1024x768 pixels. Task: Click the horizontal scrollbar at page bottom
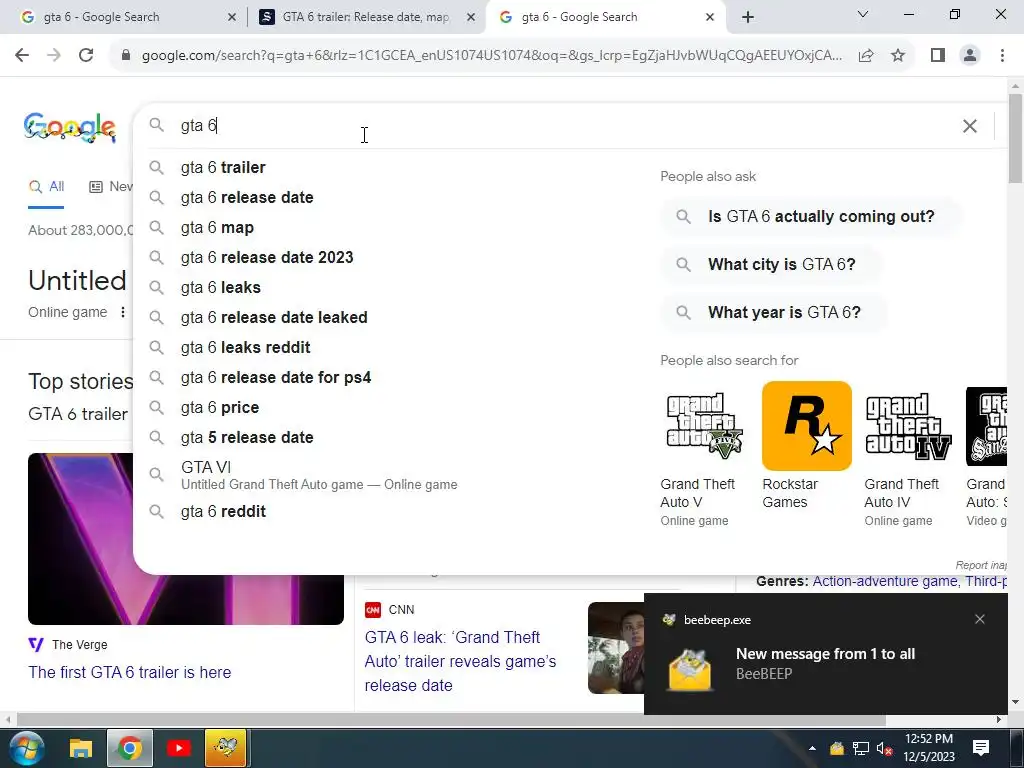(451, 720)
